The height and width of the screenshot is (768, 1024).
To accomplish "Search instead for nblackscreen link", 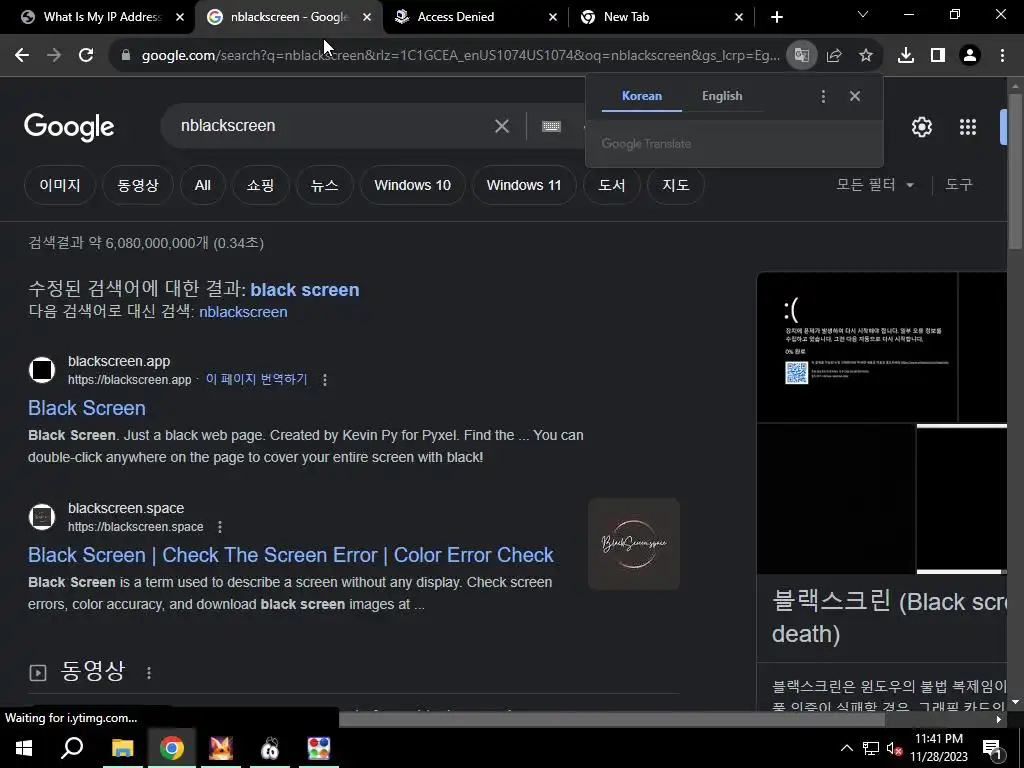I will 243,312.
